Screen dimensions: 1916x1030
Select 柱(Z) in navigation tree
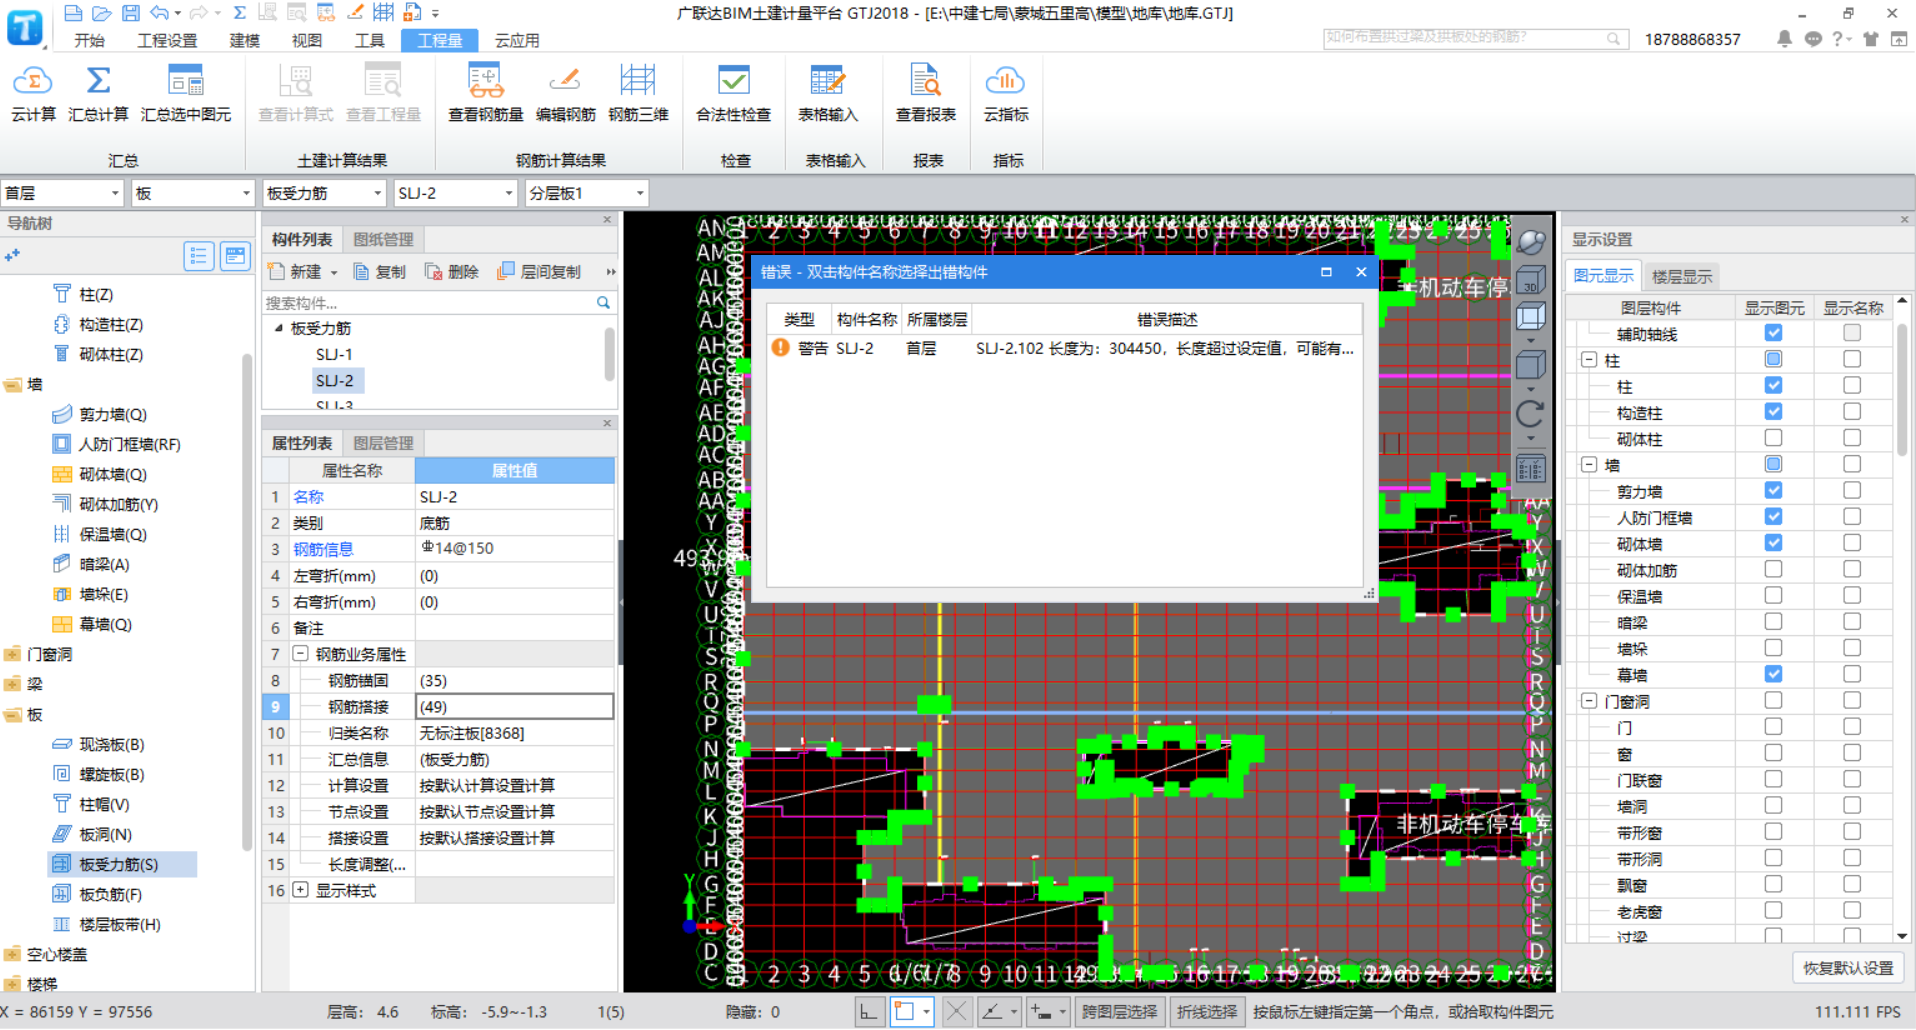[96, 294]
